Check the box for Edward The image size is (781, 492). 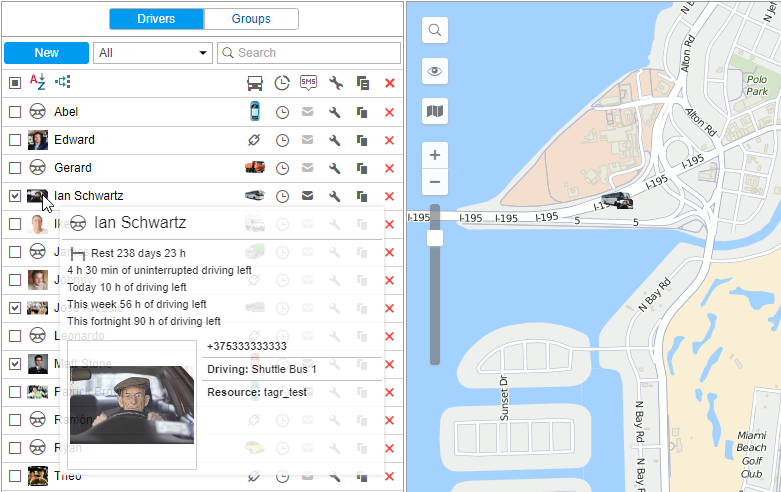tap(15, 140)
